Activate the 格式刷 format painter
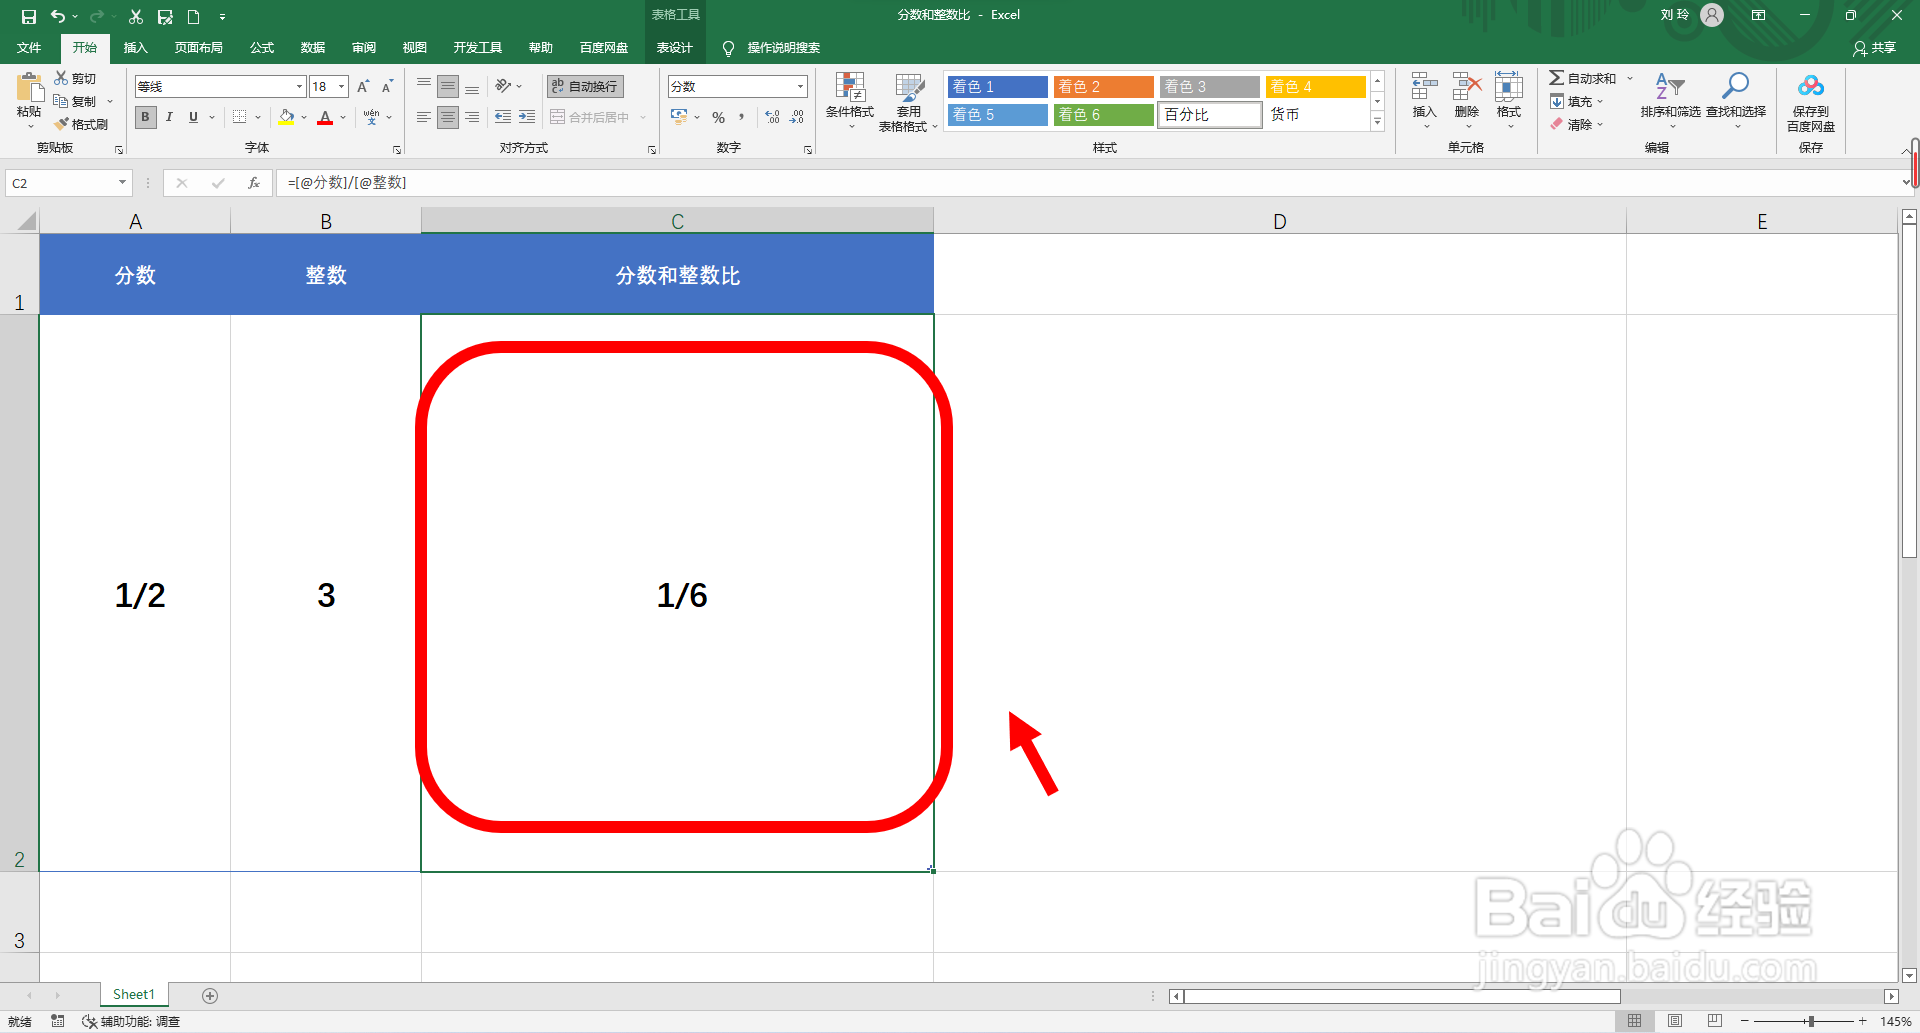This screenshot has width=1920, height=1033. pos(81,124)
